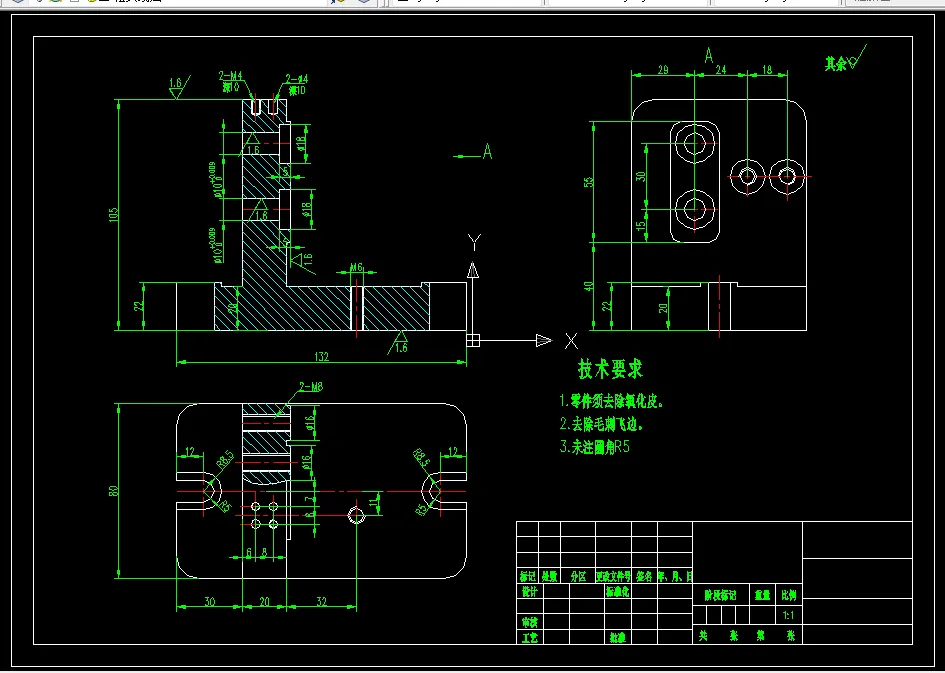Select the 标准化 title block cell
Screen dimensions: 945x673
tap(618, 592)
